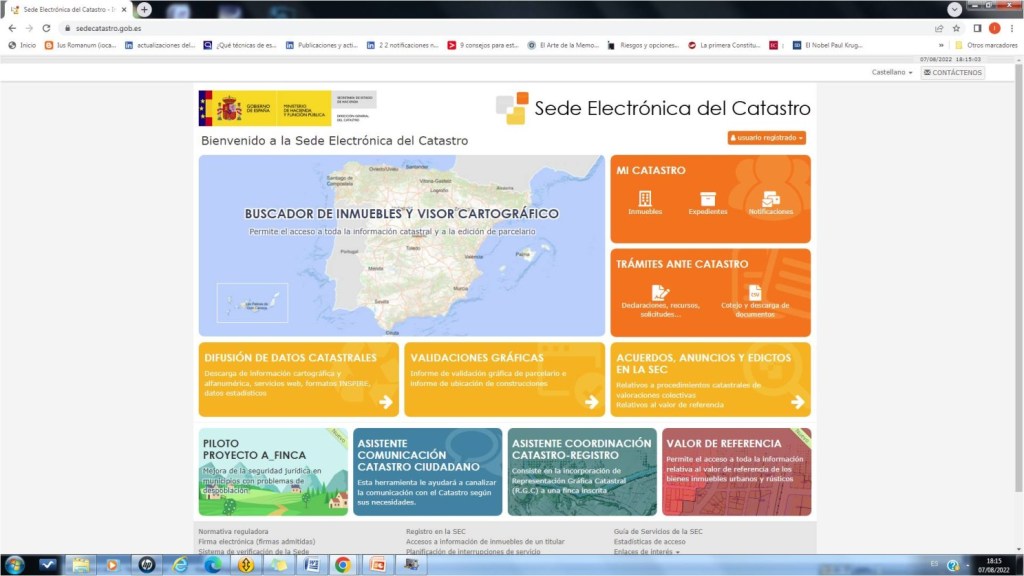Click the arrow on Acuerdos, Anuncios y Edictos
Image resolution: width=1024 pixels, height=576 pixels.
click(797, 402)
